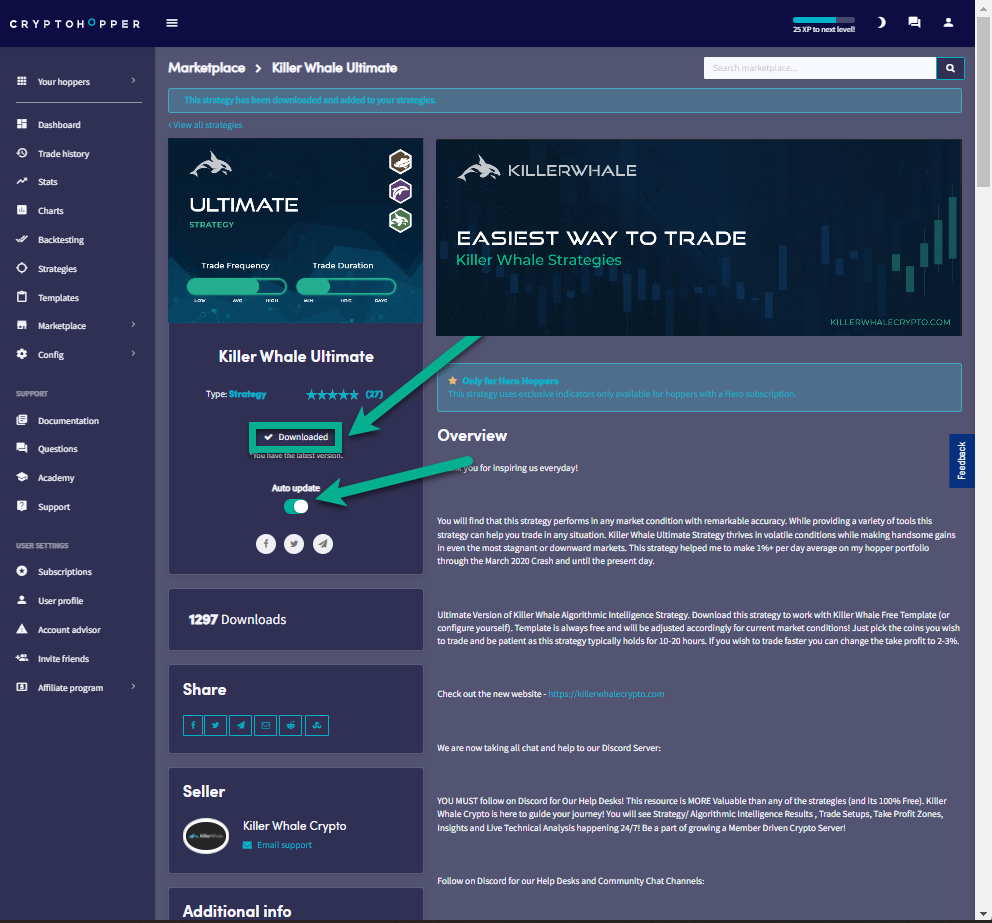Viewport: 992px width, 923px height.
Task: Click the Downloaded button
Action: (x=296, y=437)
